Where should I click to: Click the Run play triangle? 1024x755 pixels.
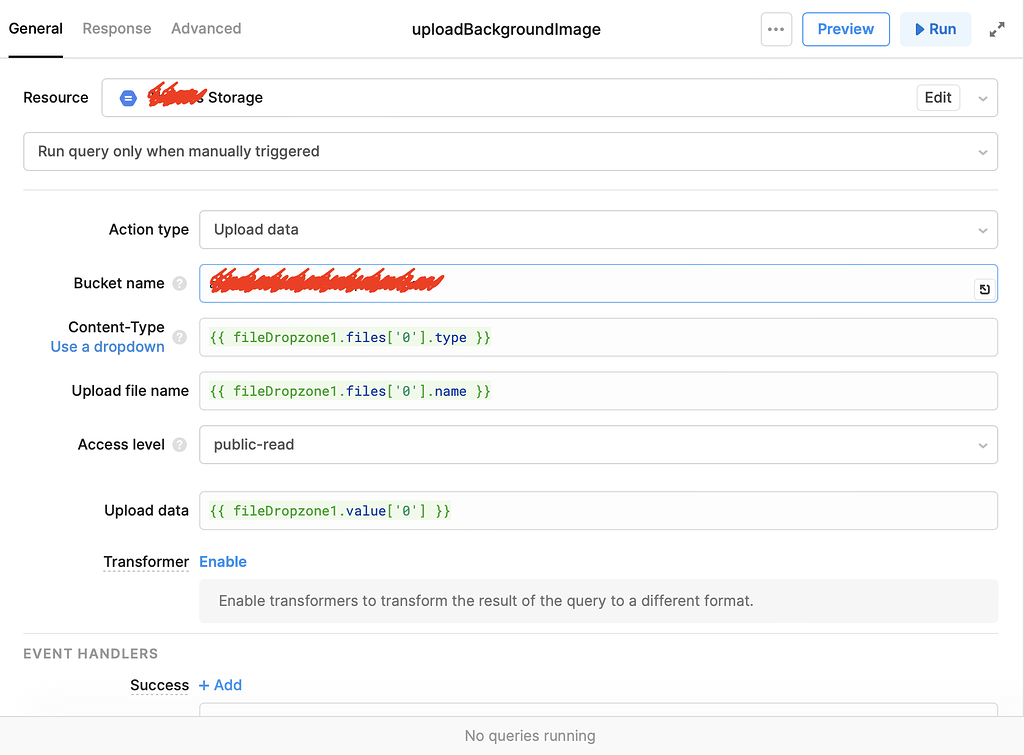tap(919, 29)
